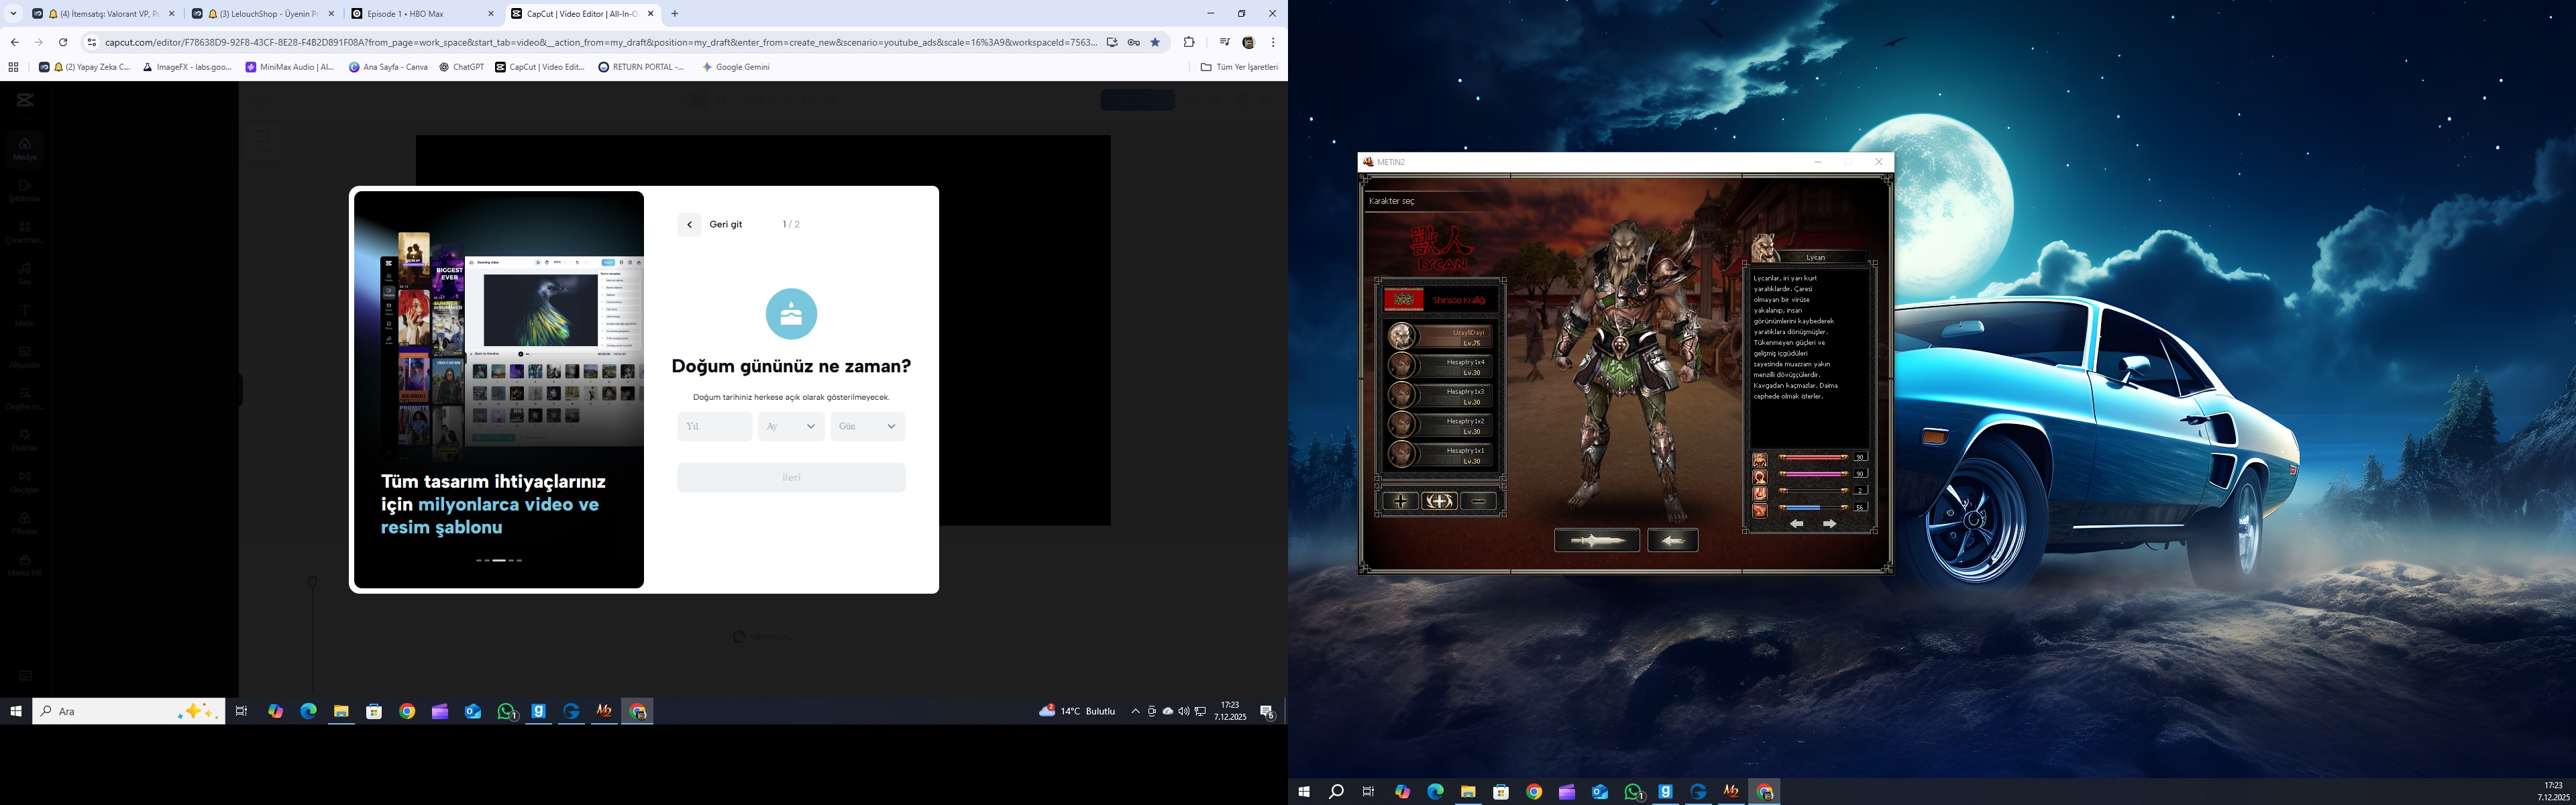
Task: Click the Lycan portrait above the description
Action: [x=1765, y=248]
